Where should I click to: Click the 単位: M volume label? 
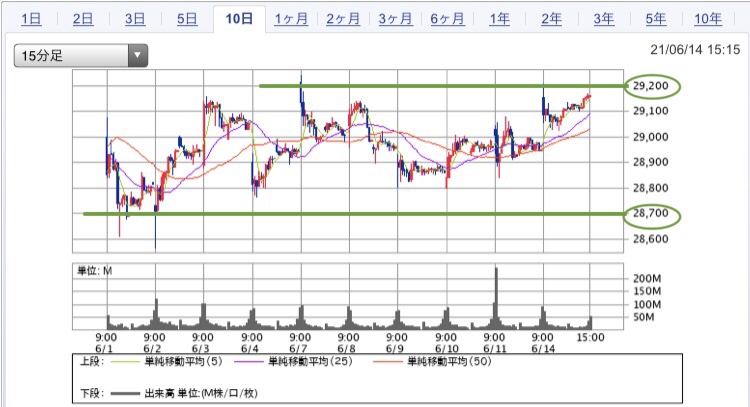click(x=95, y=271)
